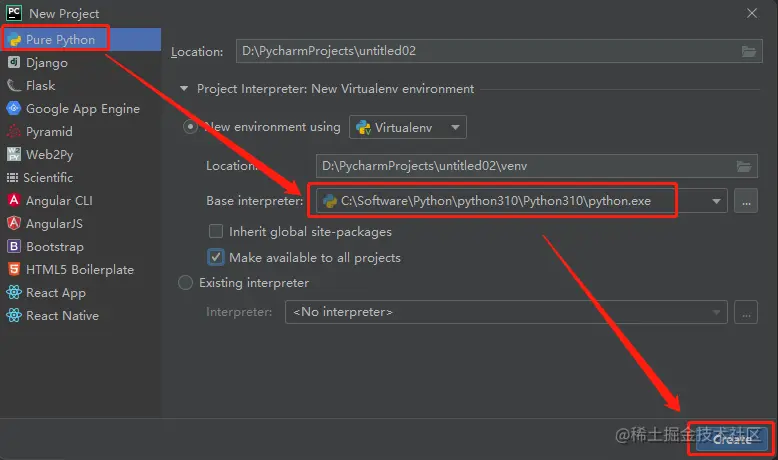Click the Pyramid framework icon
The width and height of the screenshot is (778, 460).
[14, 131]
